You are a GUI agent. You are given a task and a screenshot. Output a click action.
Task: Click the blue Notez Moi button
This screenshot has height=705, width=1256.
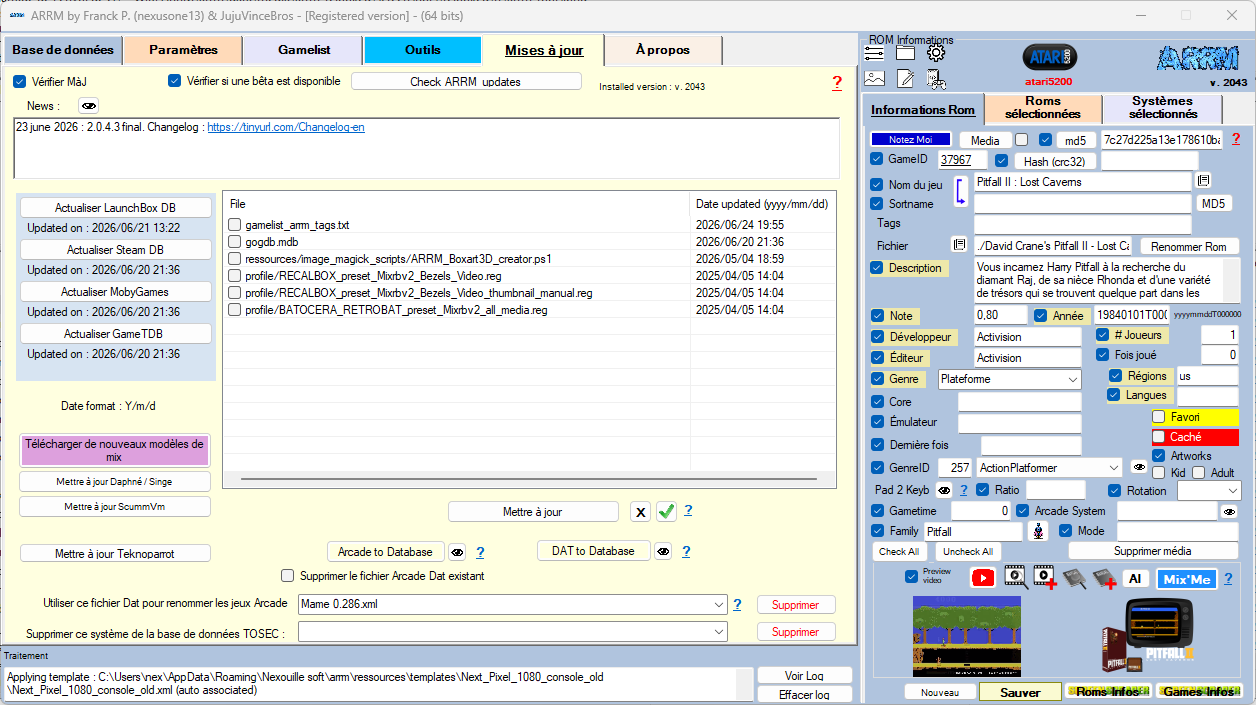[x=910, y=140]
